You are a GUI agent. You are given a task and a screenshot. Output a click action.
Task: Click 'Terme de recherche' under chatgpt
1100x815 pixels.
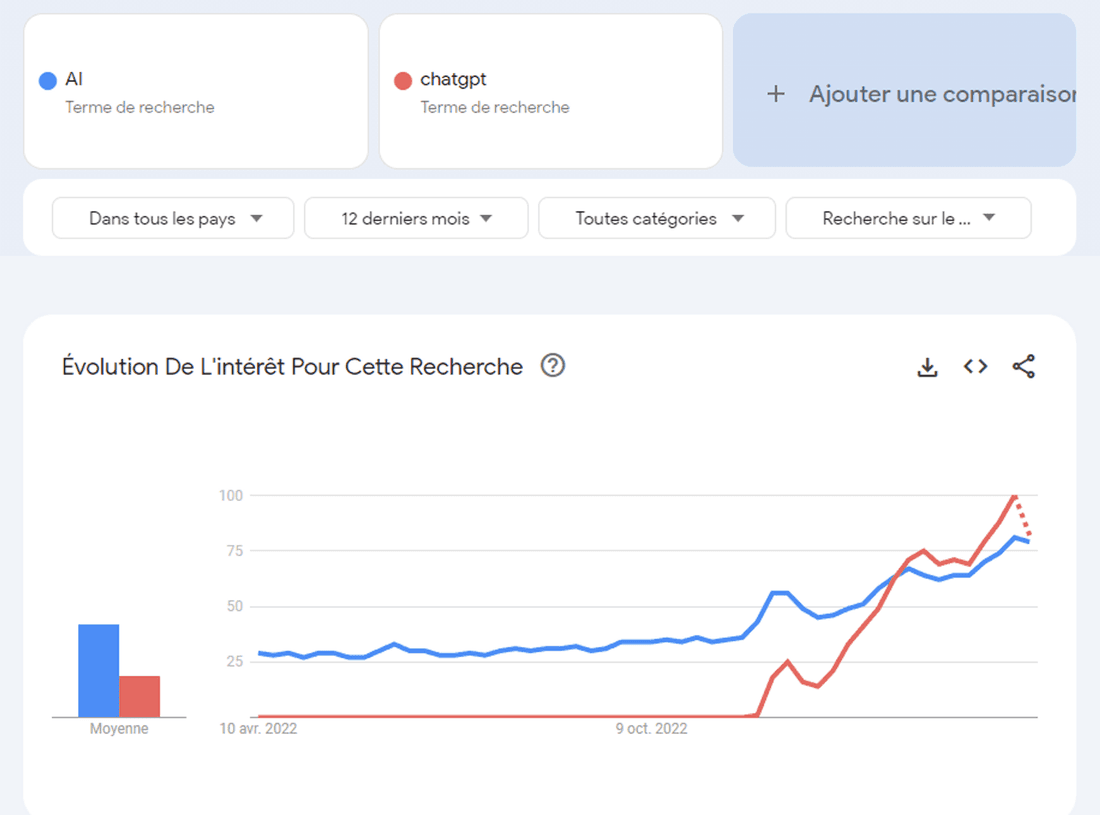click(495, 107)
